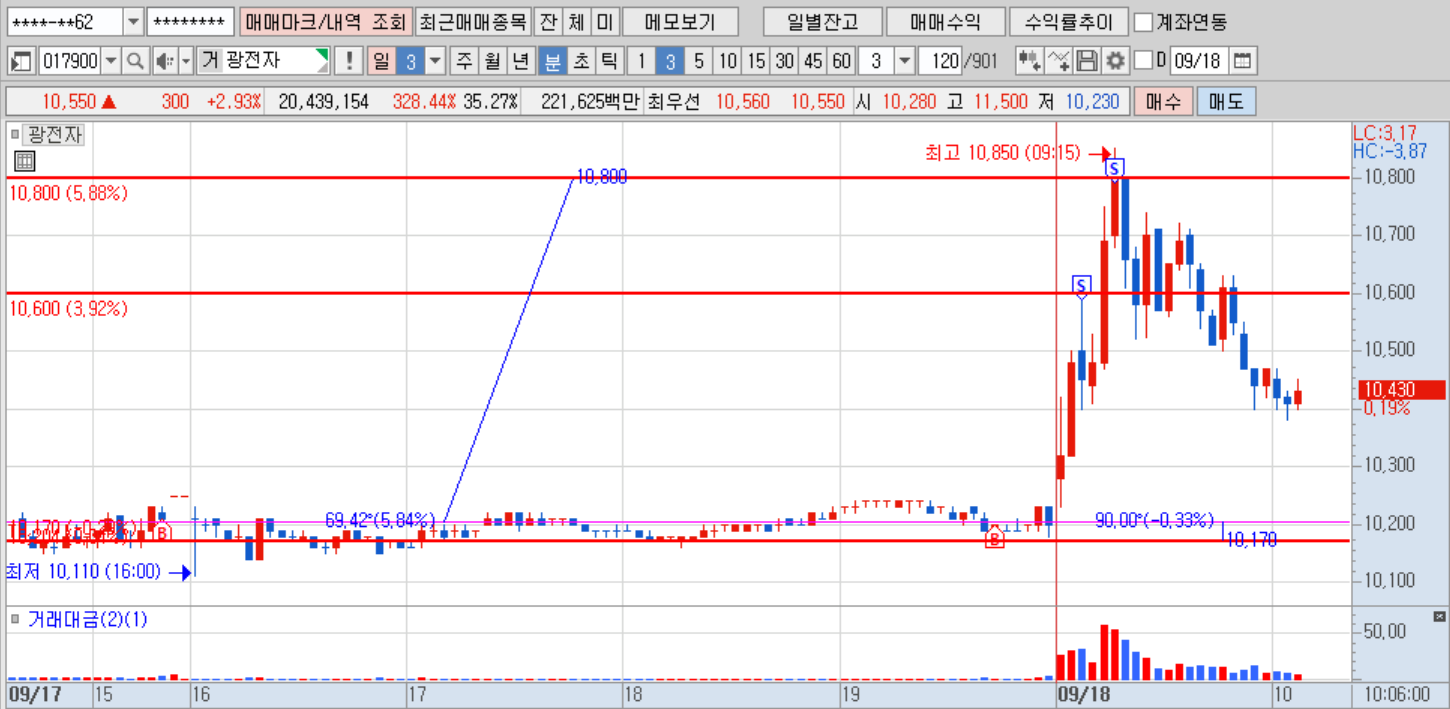Expand the speaker options dropdown arrow
Viewport: 1450px width, 709px height.
186,61
